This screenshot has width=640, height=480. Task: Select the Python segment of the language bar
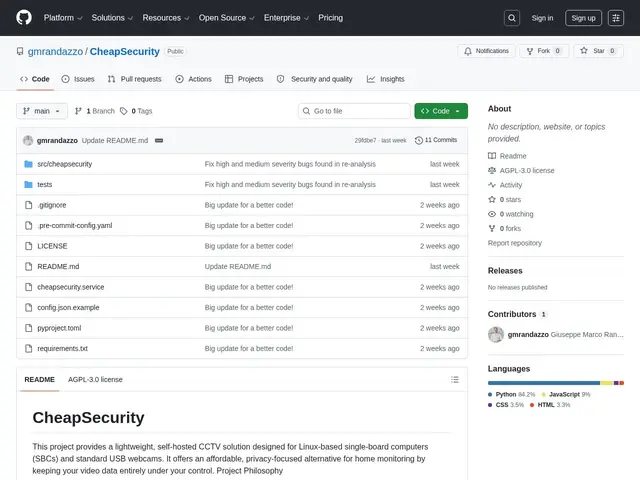(544, 383)
